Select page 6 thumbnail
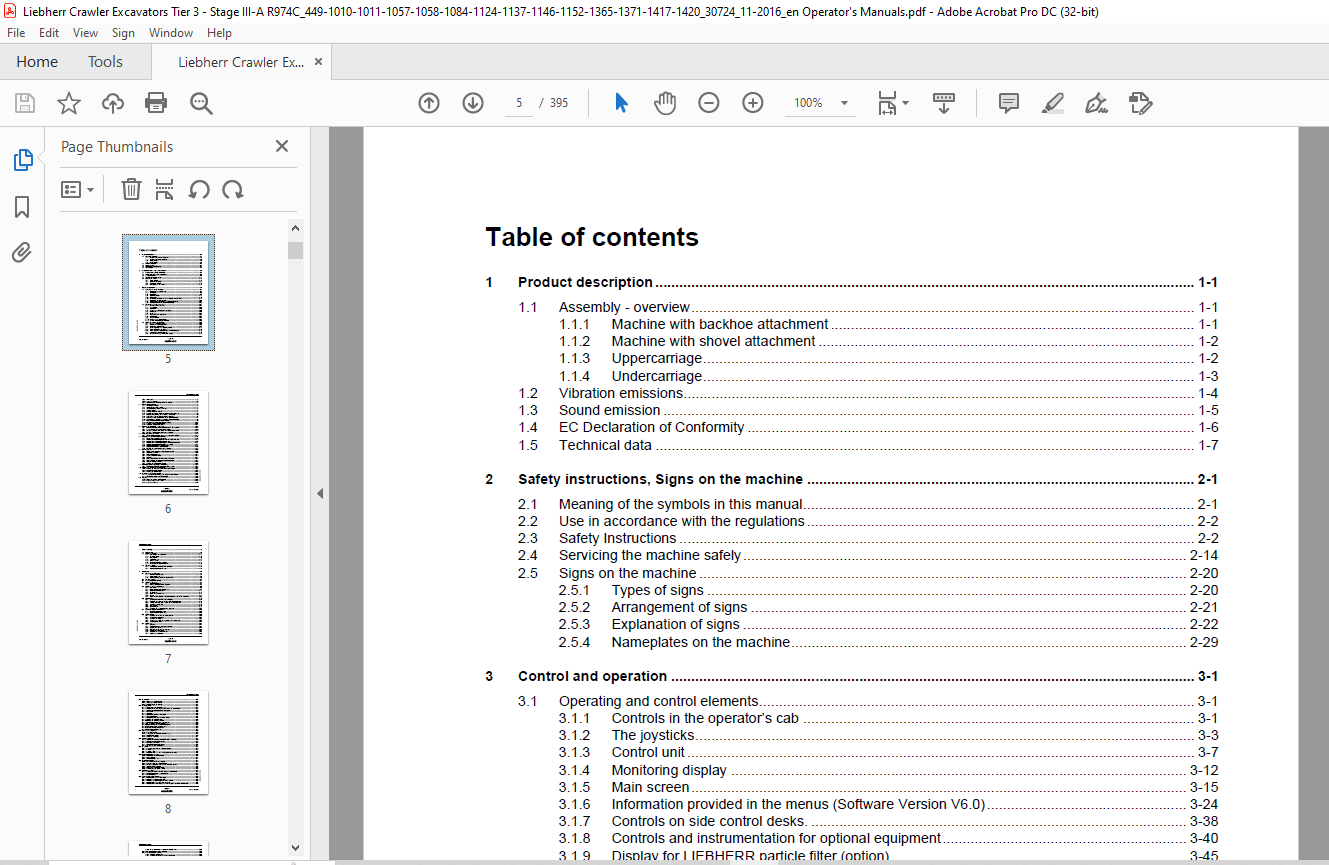 [168, 443]
